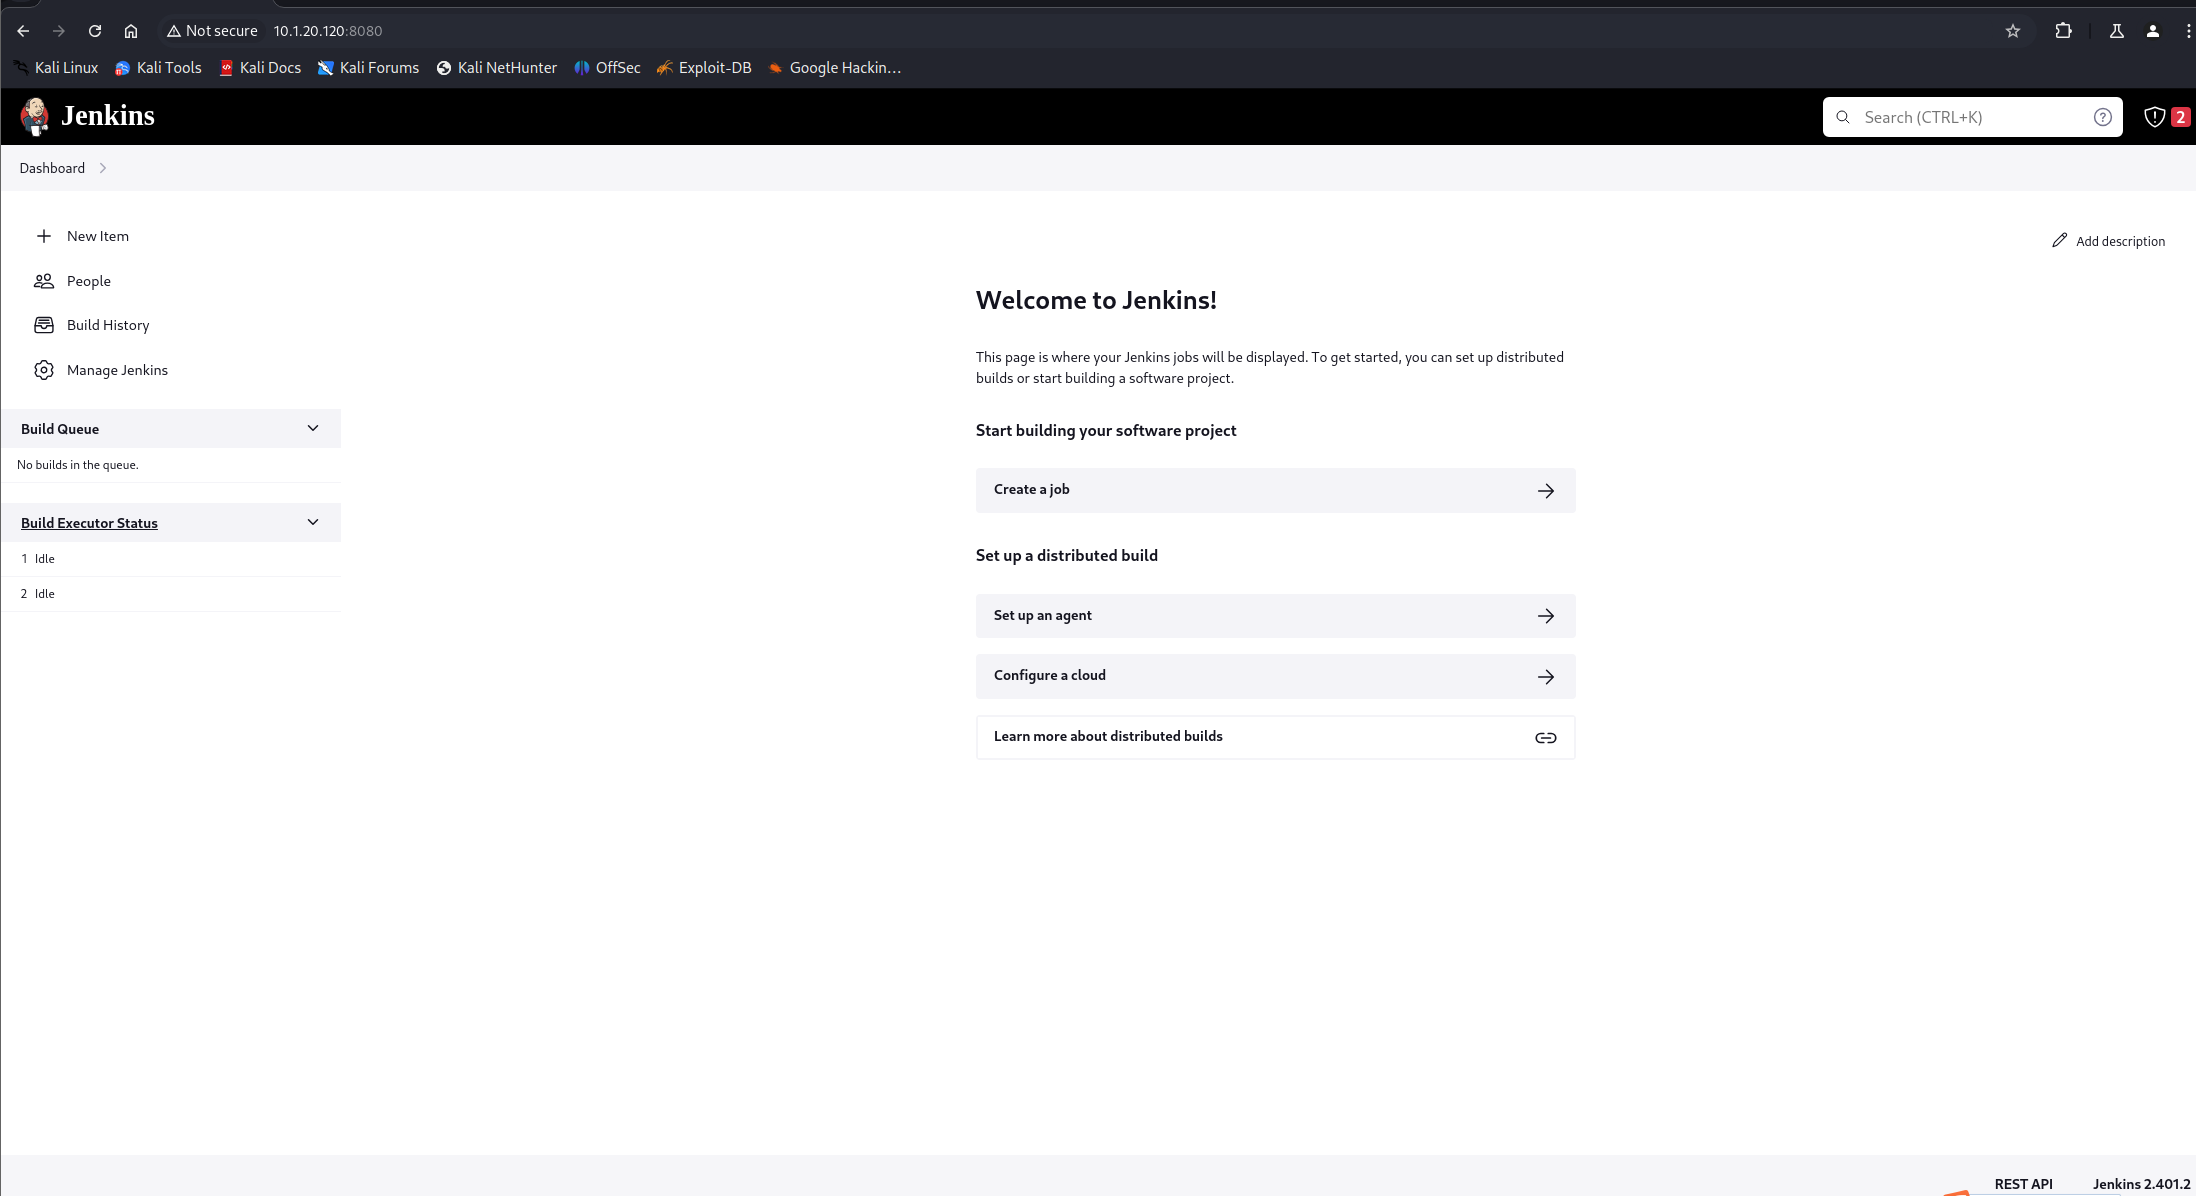This screenshot has width=2196, height=1196.
Task: Collapse the Build Executor Status panel
Action: pos(313,522)
